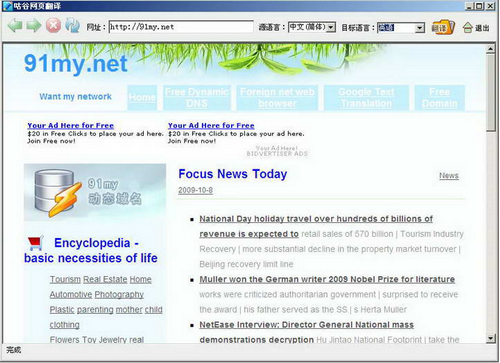Click the vertical scrollbar thumb

tap(490, 93)
